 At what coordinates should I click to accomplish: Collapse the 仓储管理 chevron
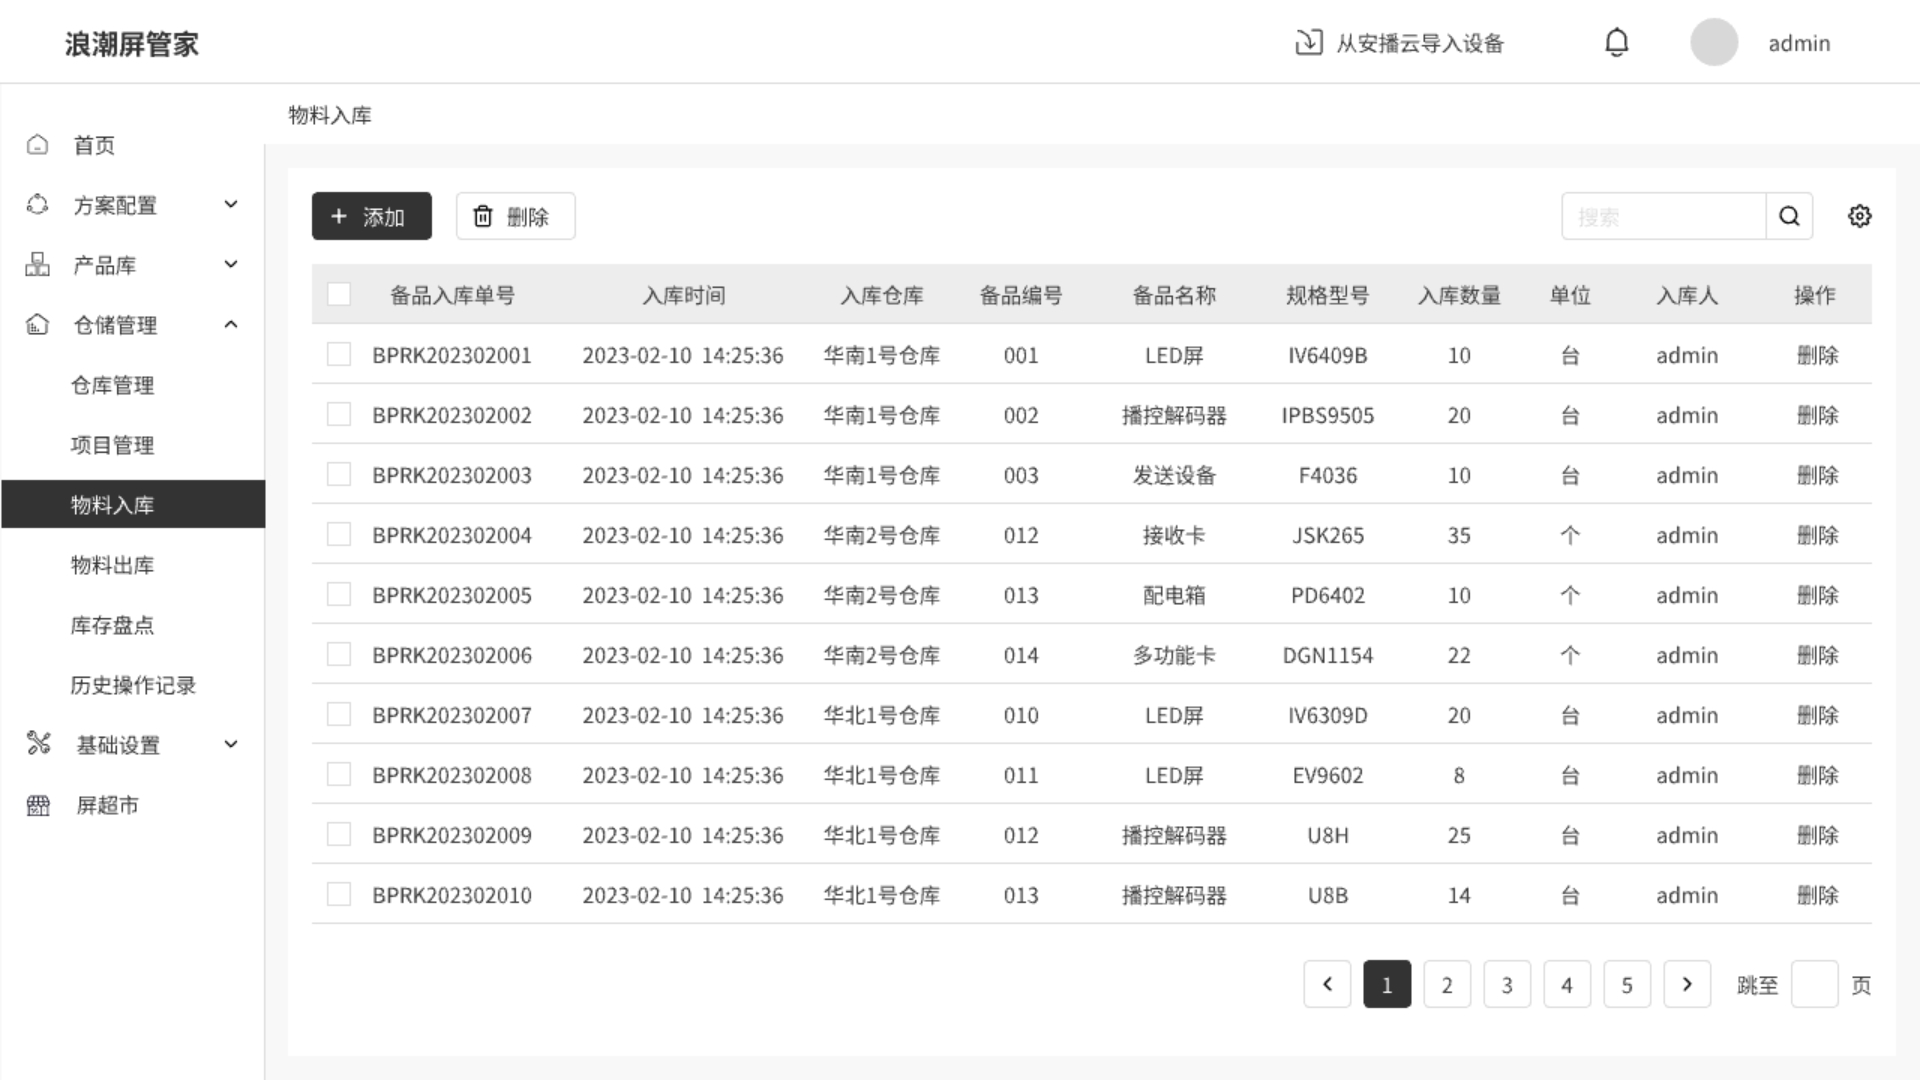pos(231,324)
